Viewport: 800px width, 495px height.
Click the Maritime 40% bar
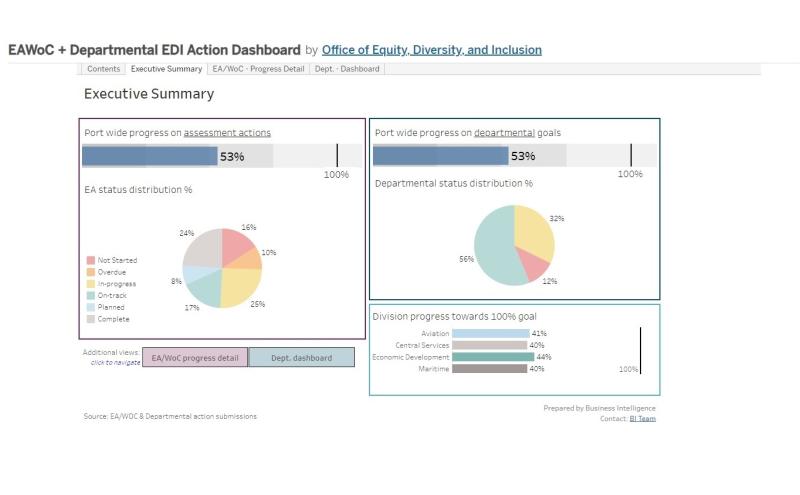(x=490, y=368)
